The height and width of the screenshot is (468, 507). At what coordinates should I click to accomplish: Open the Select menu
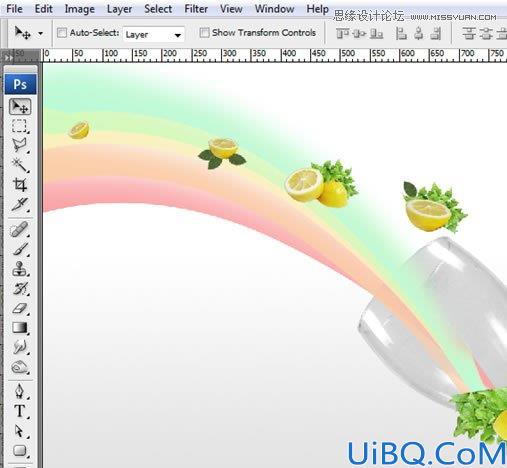(x=158, y=9)
